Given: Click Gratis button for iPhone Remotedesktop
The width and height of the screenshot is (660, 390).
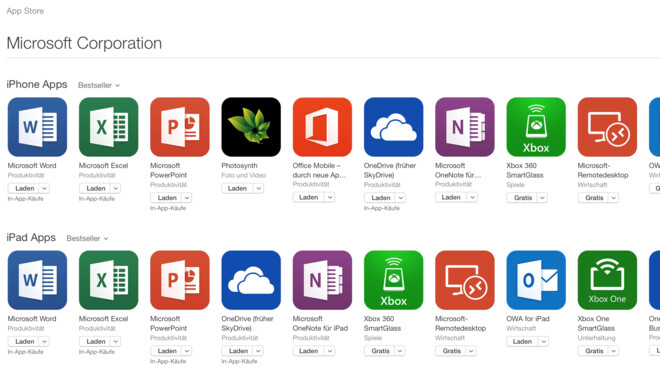Looking at the screenshot, I should (x=593, y=198).
